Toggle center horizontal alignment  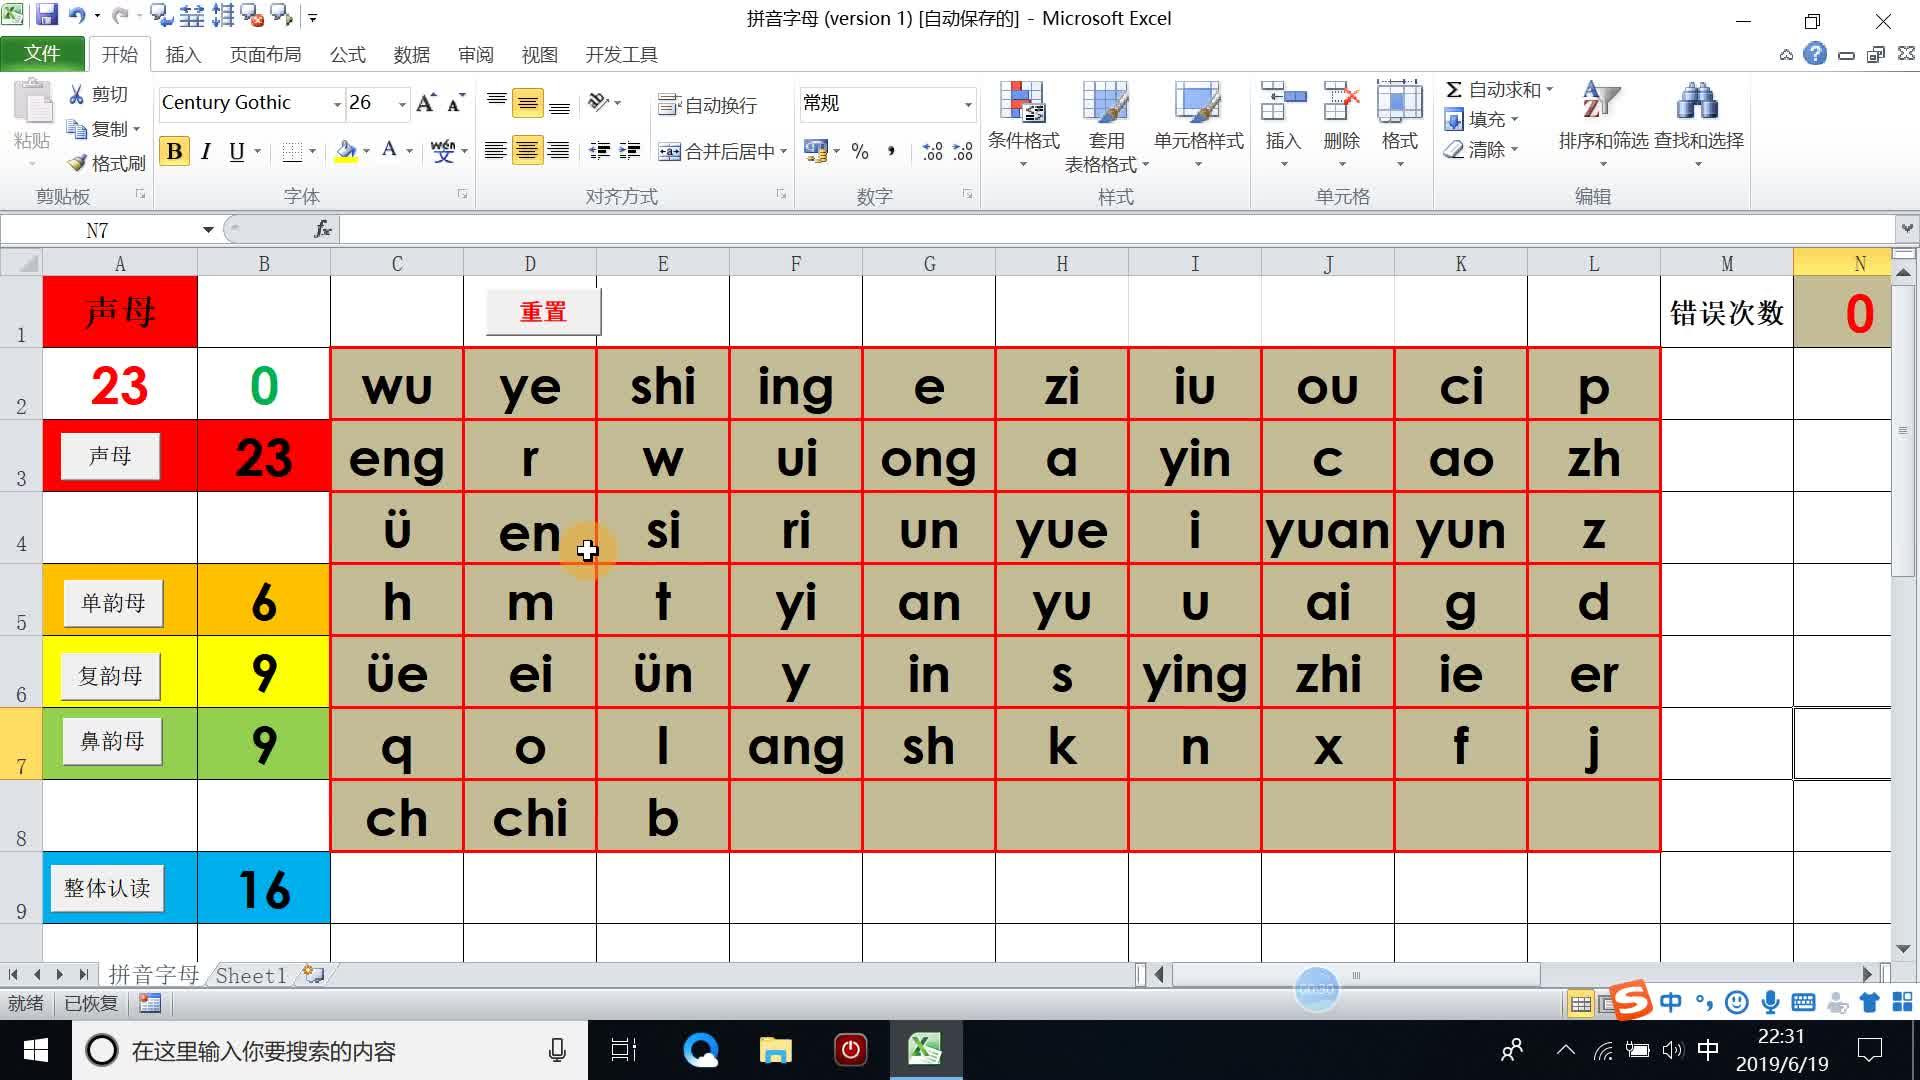pos(527,151)
